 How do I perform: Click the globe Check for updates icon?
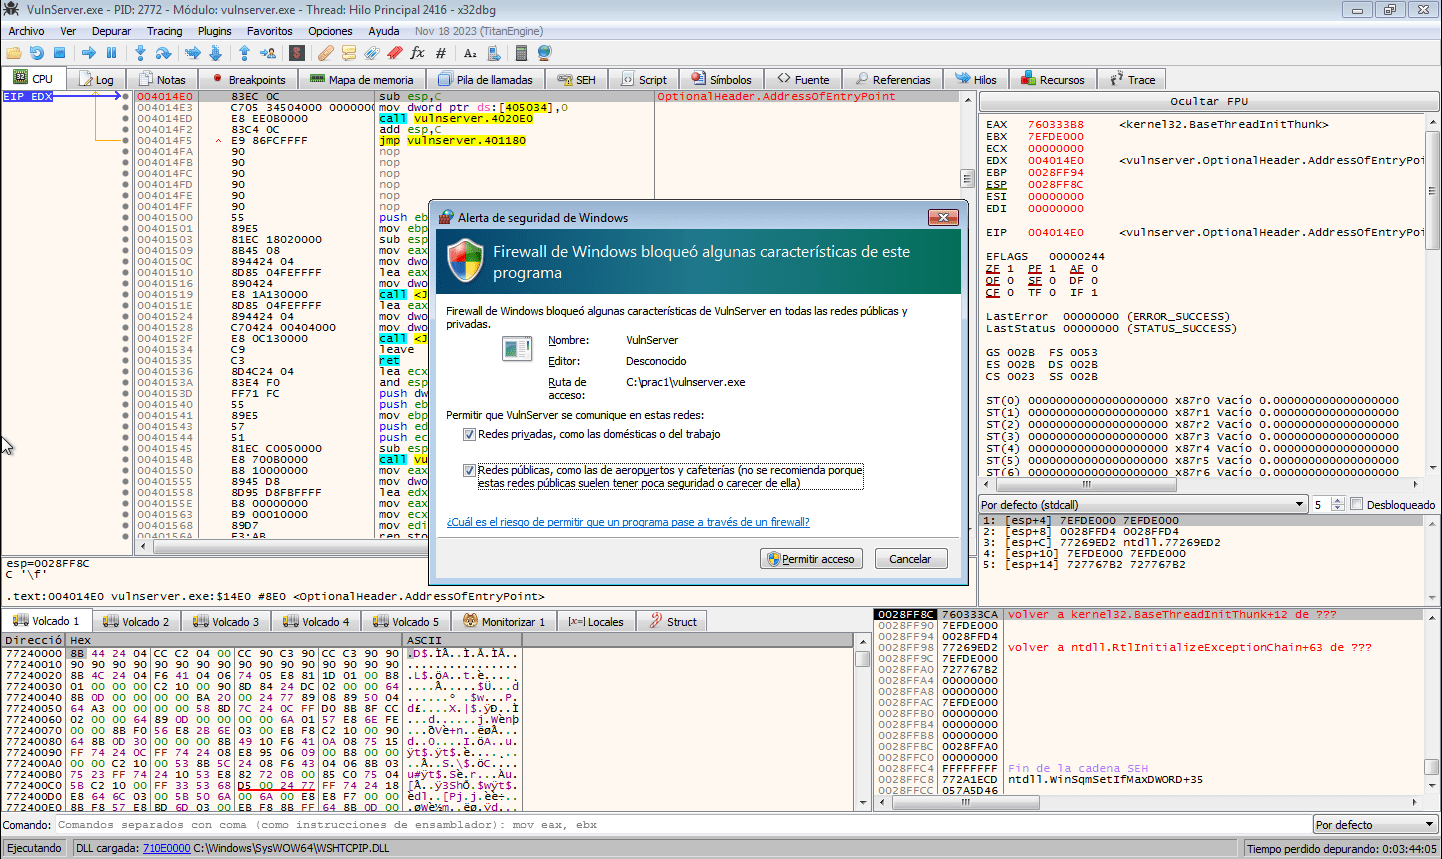click(x=544, y=53)
